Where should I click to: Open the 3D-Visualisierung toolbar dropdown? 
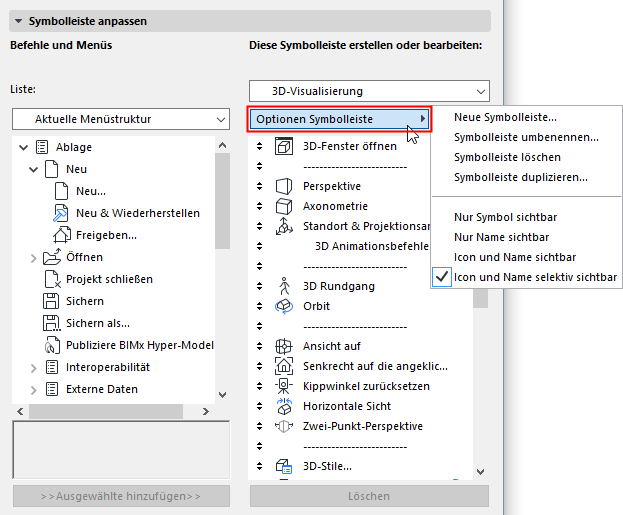[x=369, y=91]
